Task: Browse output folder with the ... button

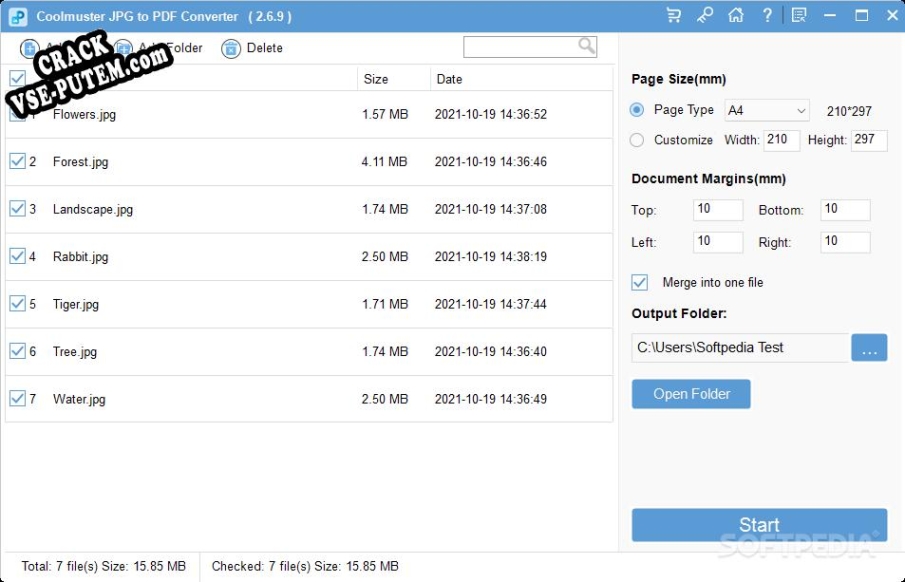Action: pos(869,348)
